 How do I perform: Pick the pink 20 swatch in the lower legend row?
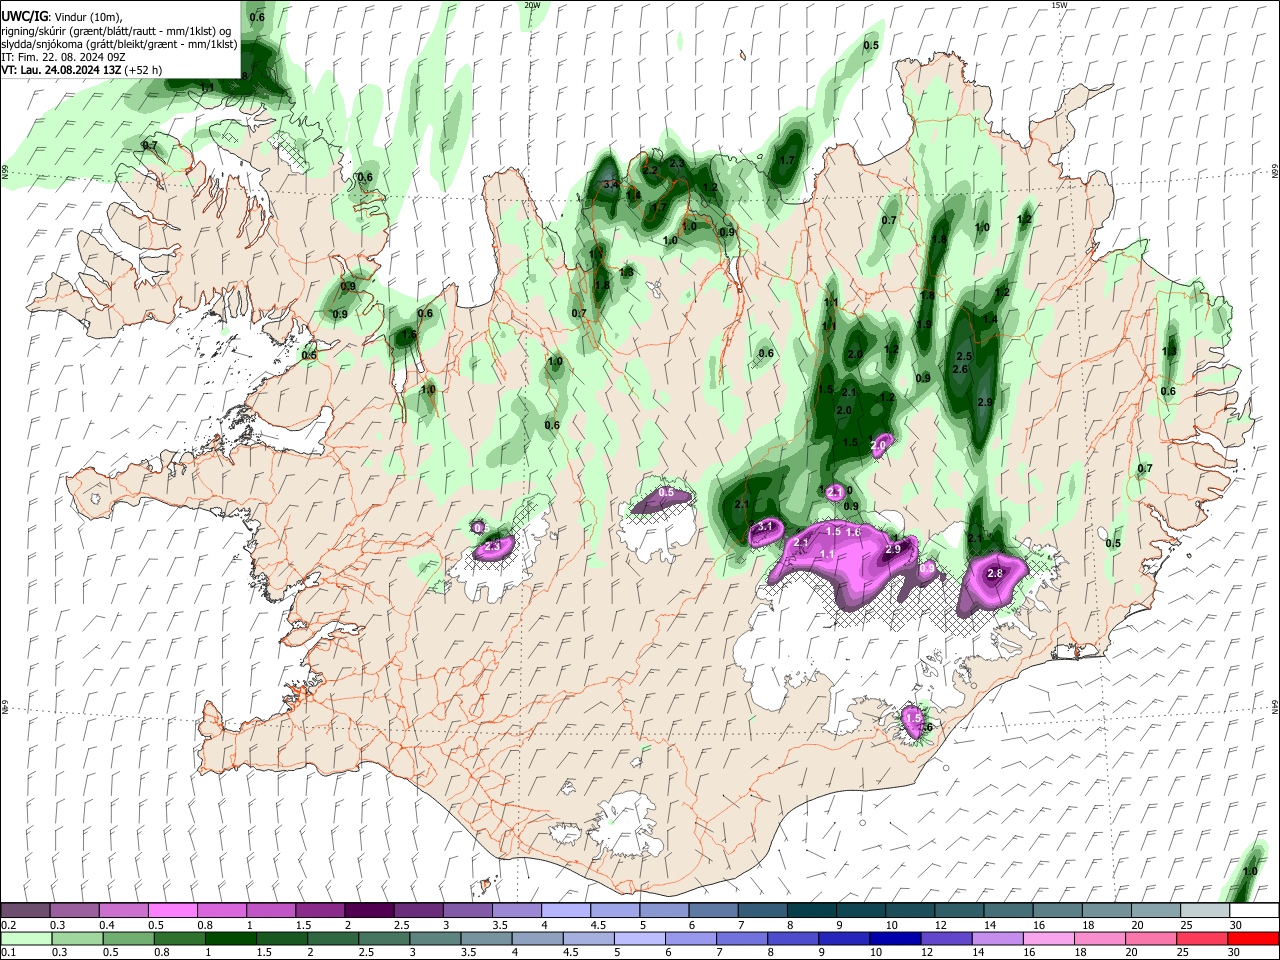pos(1152,938)
